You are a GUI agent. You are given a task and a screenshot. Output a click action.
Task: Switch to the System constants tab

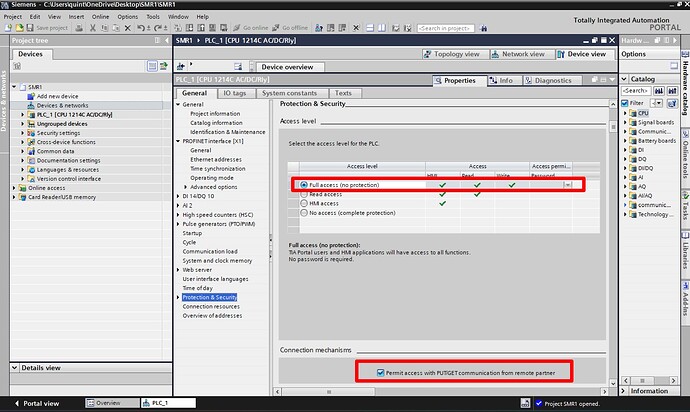289,93
